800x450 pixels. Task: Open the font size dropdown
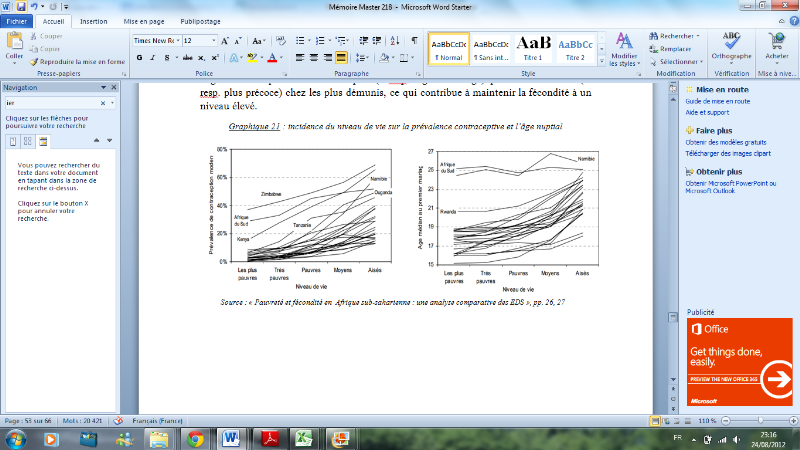[x=214, y=41]
